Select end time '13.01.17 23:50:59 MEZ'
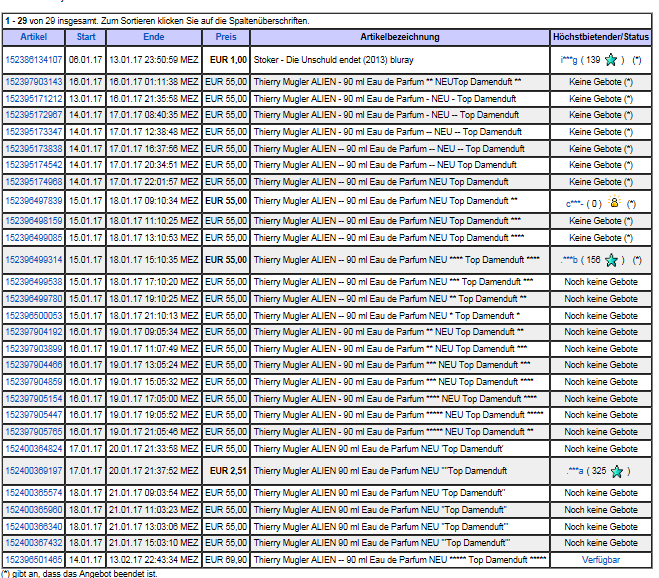659x578 pixels. [x=153, y=60]
